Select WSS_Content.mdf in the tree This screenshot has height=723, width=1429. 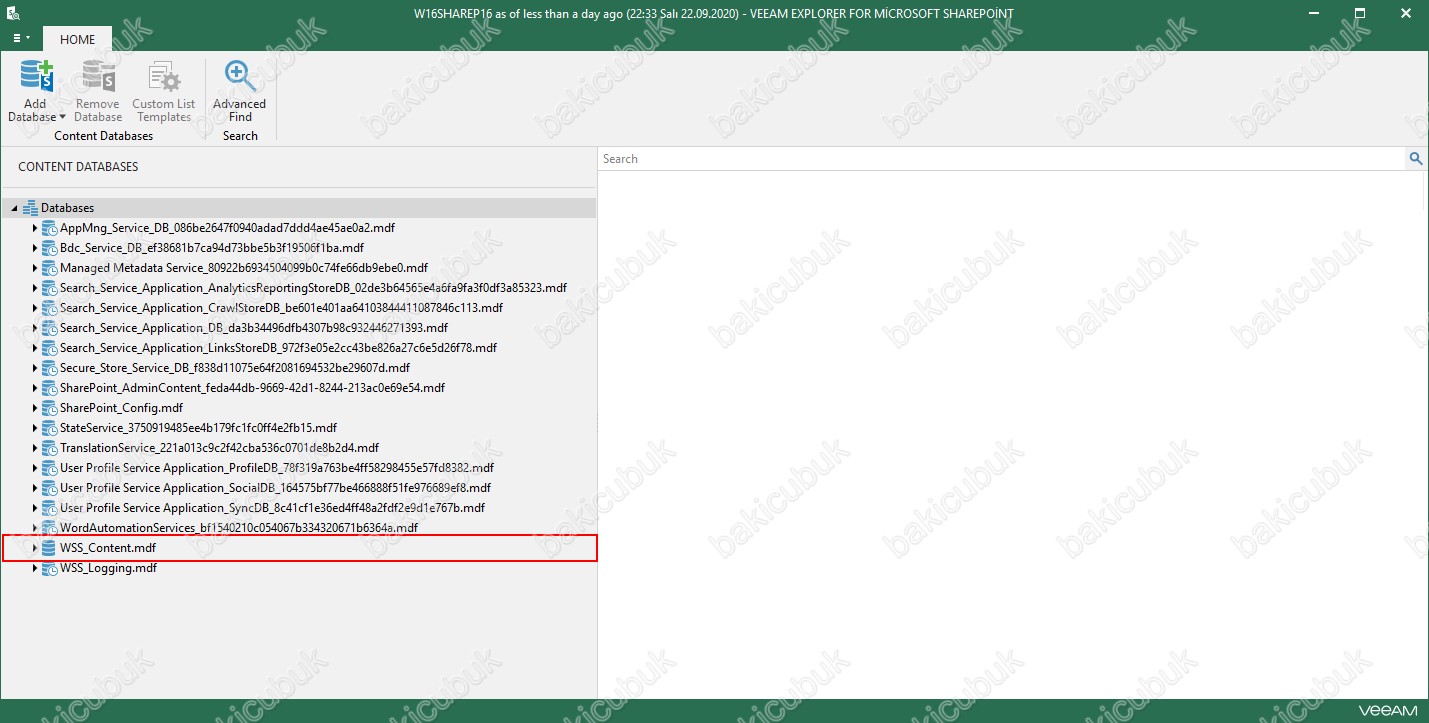pyautogui.click(x=108, y=548)
